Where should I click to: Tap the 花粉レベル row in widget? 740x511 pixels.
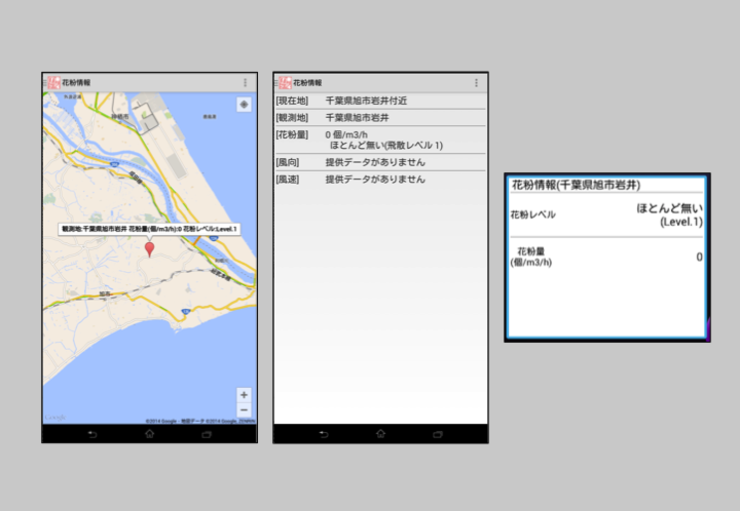[606, 214]
